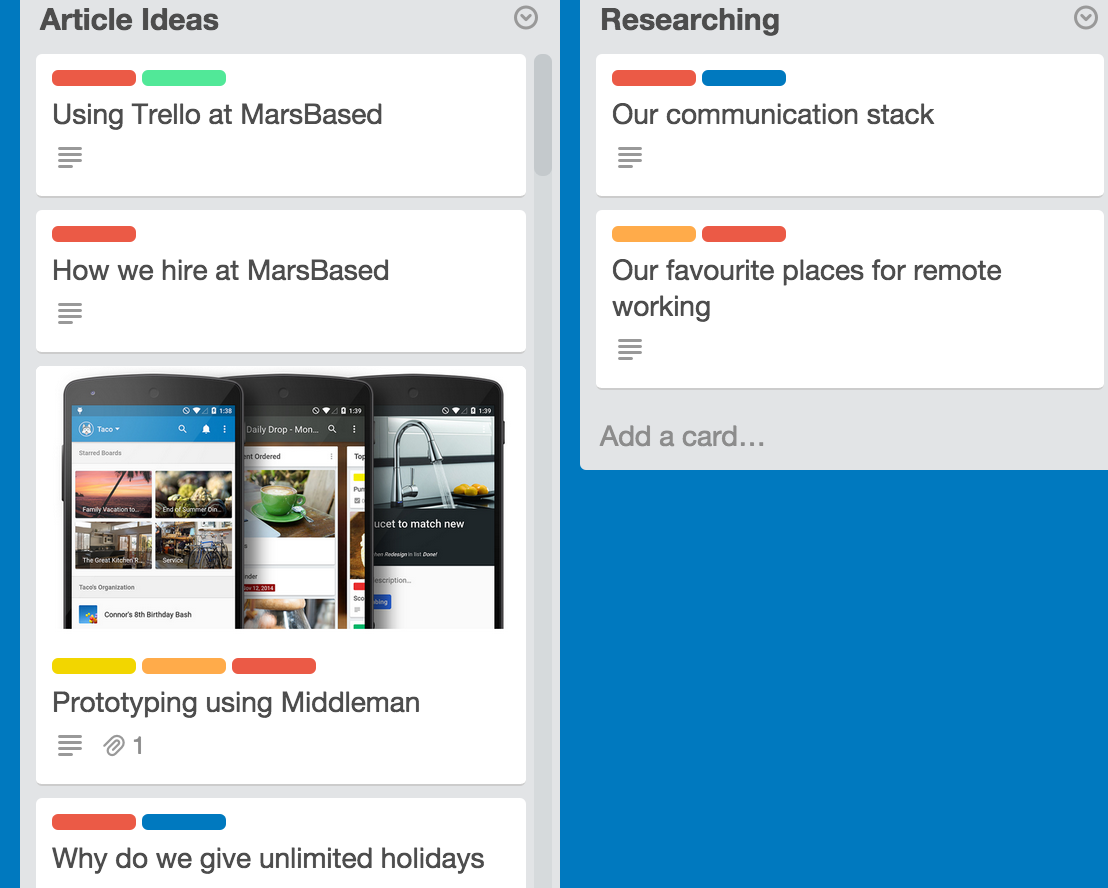Click the blue label on Our communication stack
The width and height of the screenshot is (1108, 888).
coord(744,77)
